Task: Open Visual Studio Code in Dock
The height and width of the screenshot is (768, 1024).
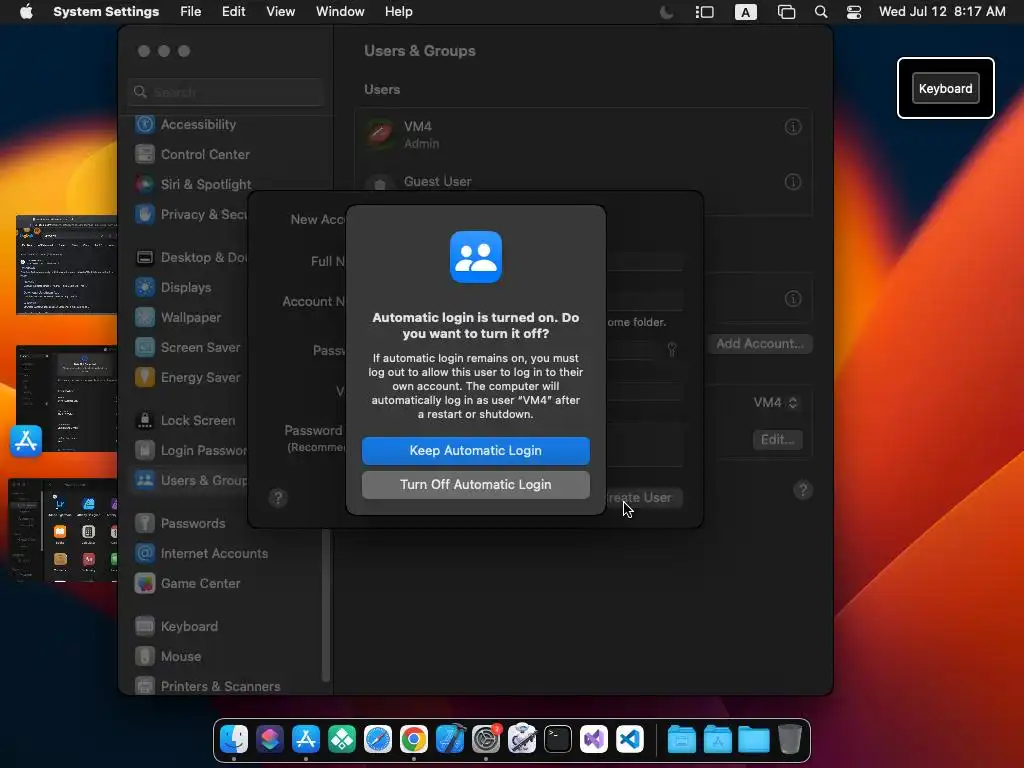Action: tap(630, 739)
